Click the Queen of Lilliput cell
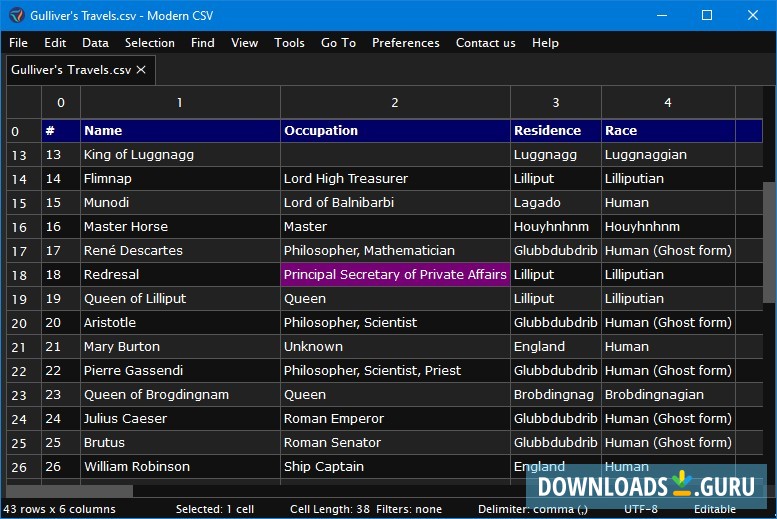The image size is (777, 519). pos(180,298)
